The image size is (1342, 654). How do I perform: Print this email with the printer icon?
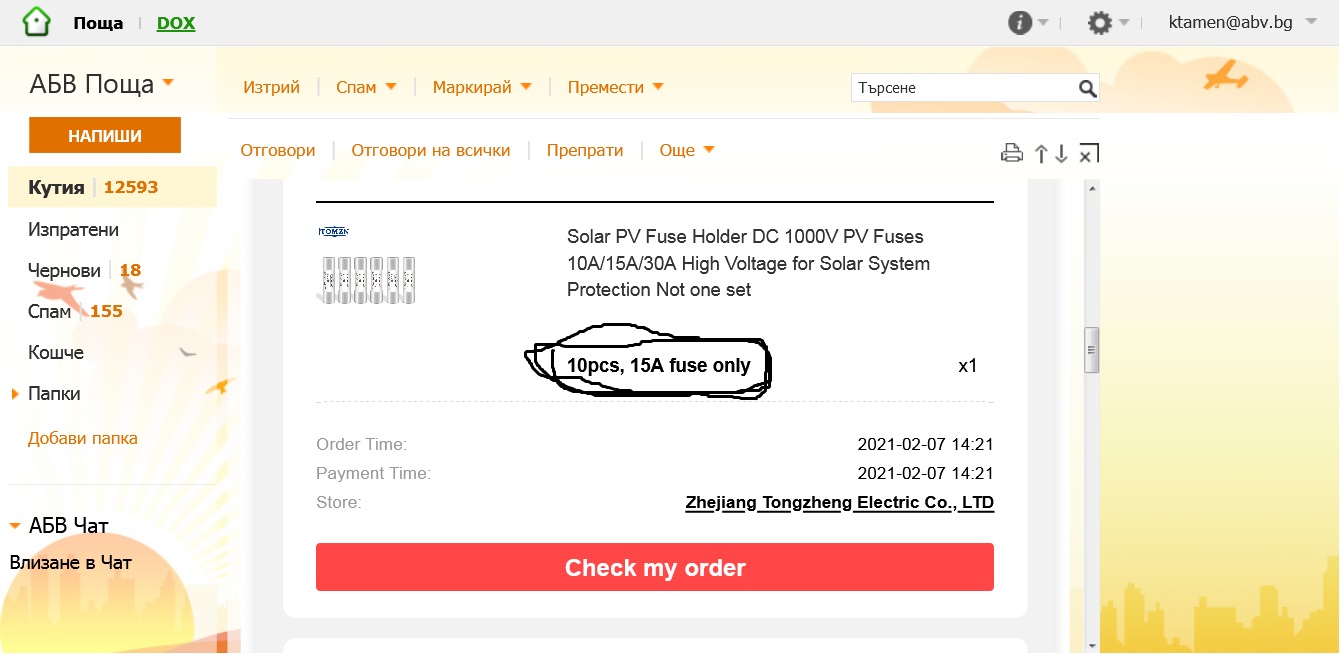(x=1012, y=153)
